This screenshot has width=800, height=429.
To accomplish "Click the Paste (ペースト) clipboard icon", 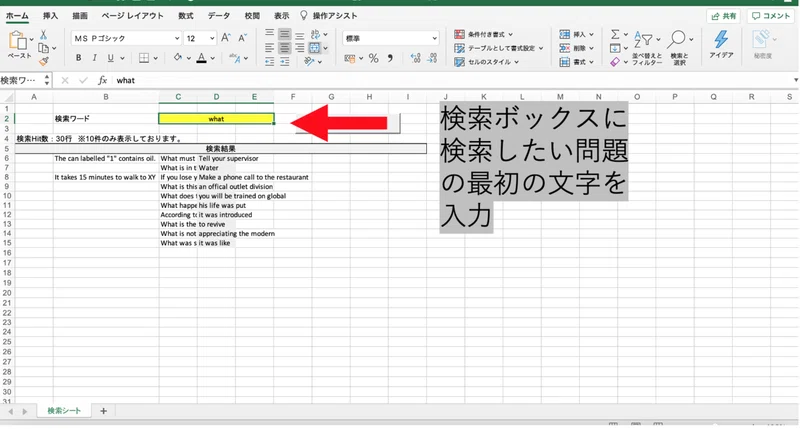I will (17, 41).
